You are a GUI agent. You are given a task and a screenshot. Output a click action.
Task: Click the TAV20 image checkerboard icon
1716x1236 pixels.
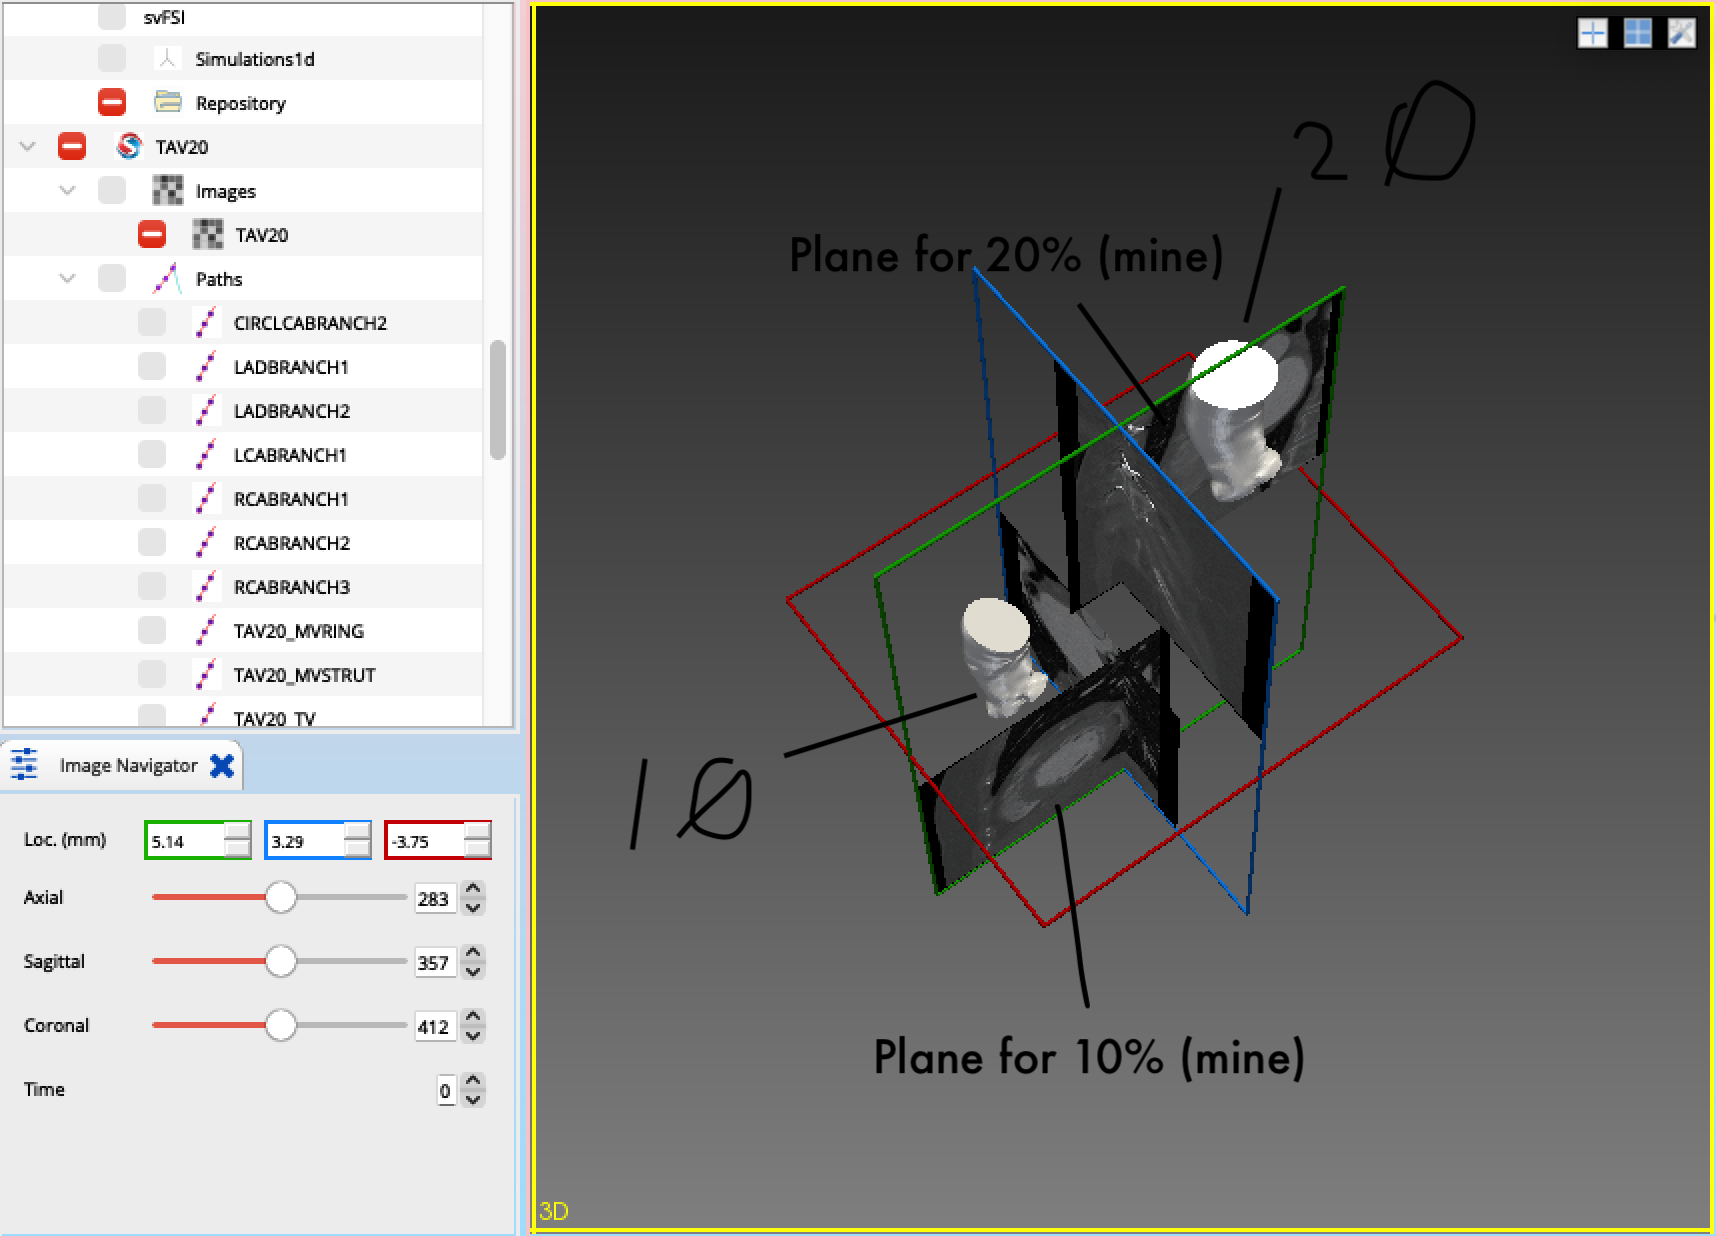pos(207,234)
